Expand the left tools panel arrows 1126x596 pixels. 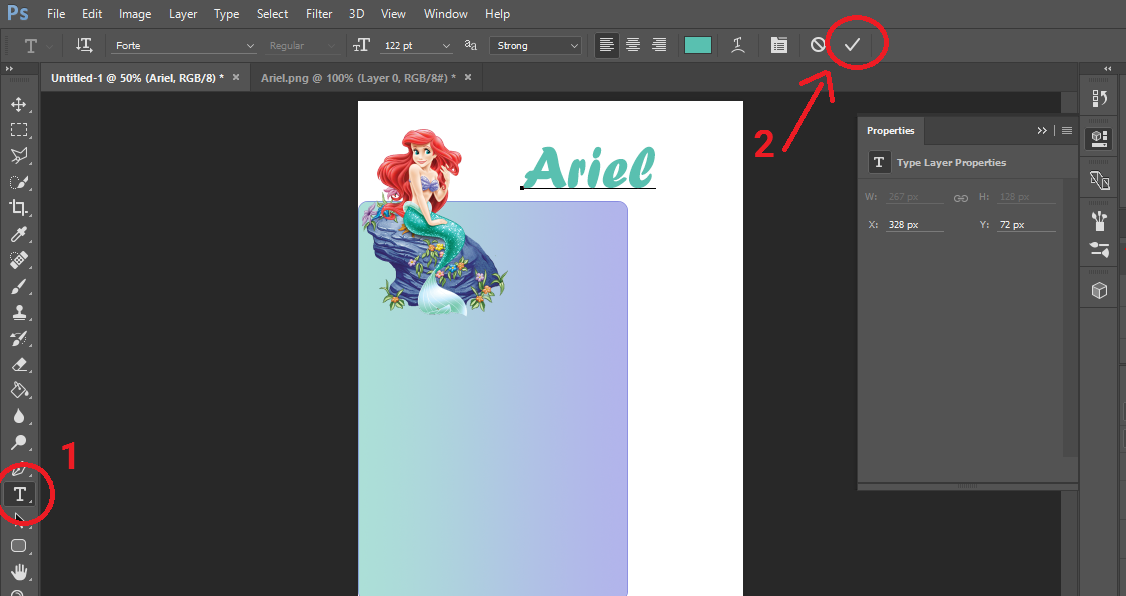(x=9, y=68)
